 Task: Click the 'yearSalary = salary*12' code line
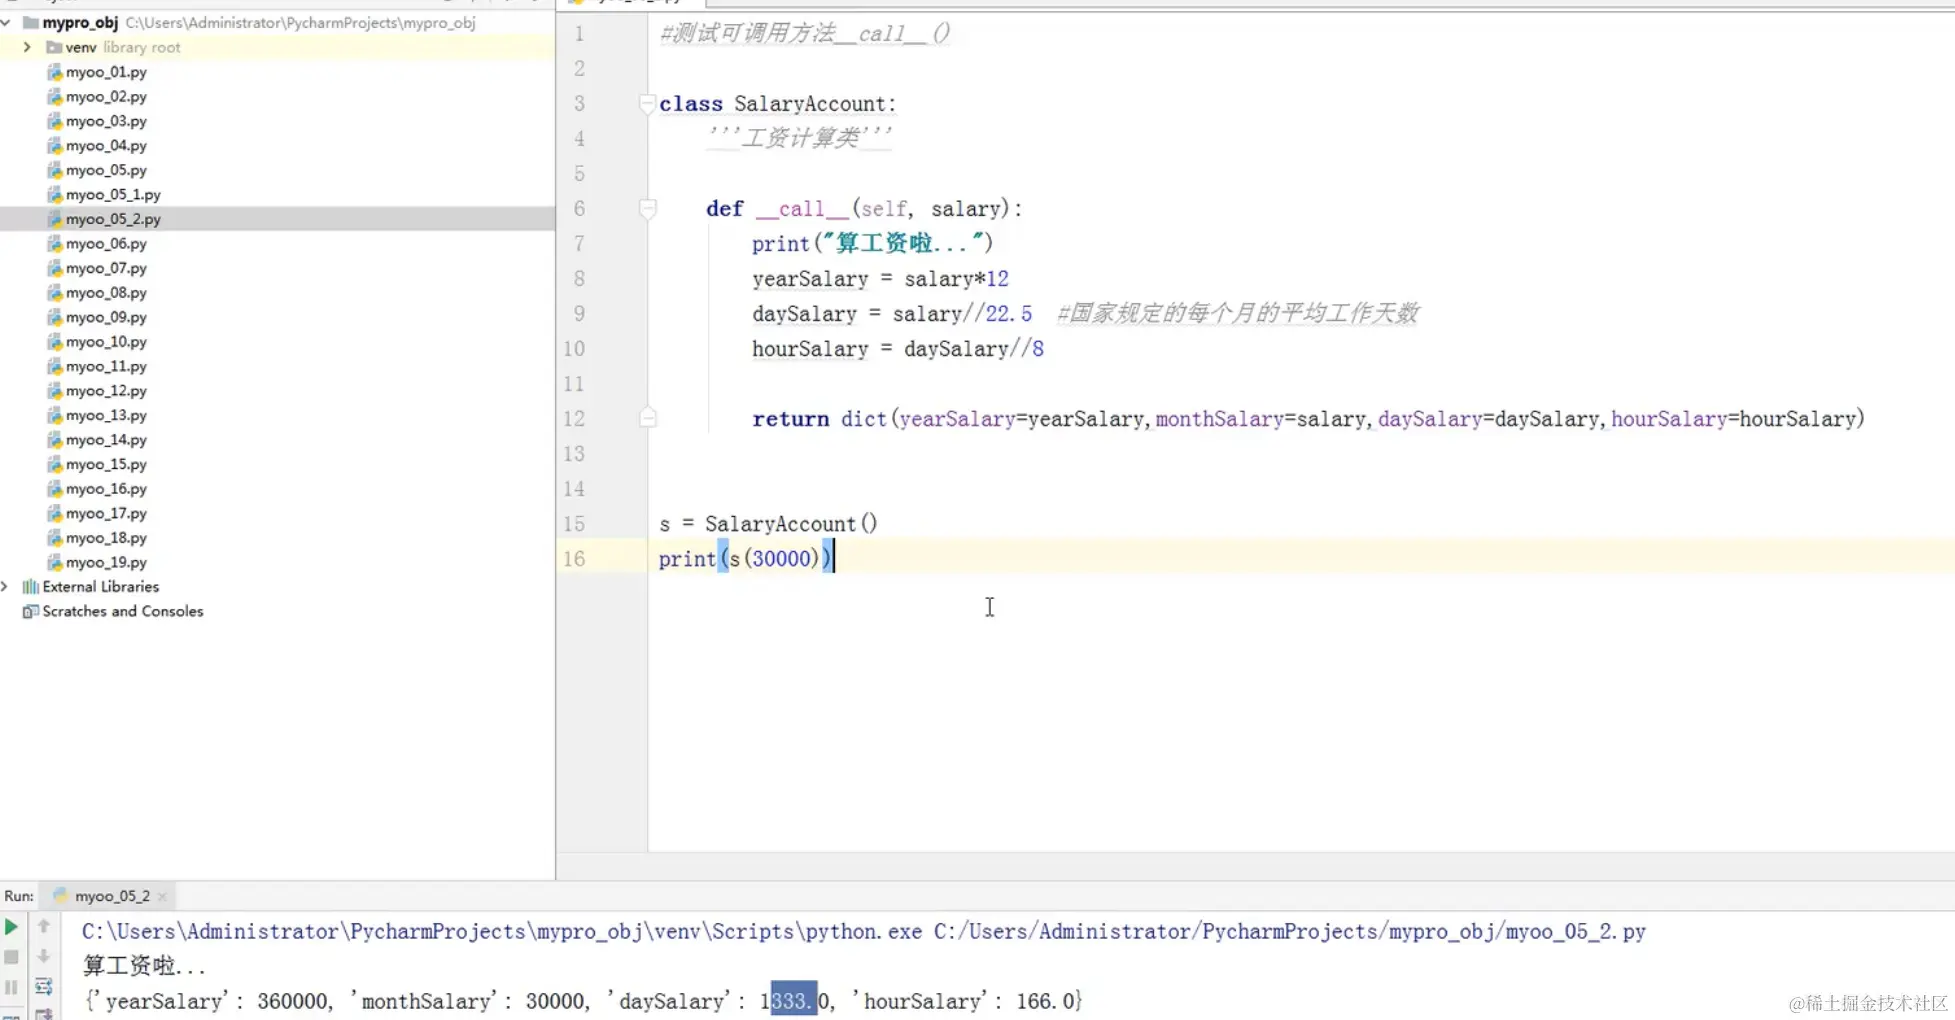coord(880,279)
